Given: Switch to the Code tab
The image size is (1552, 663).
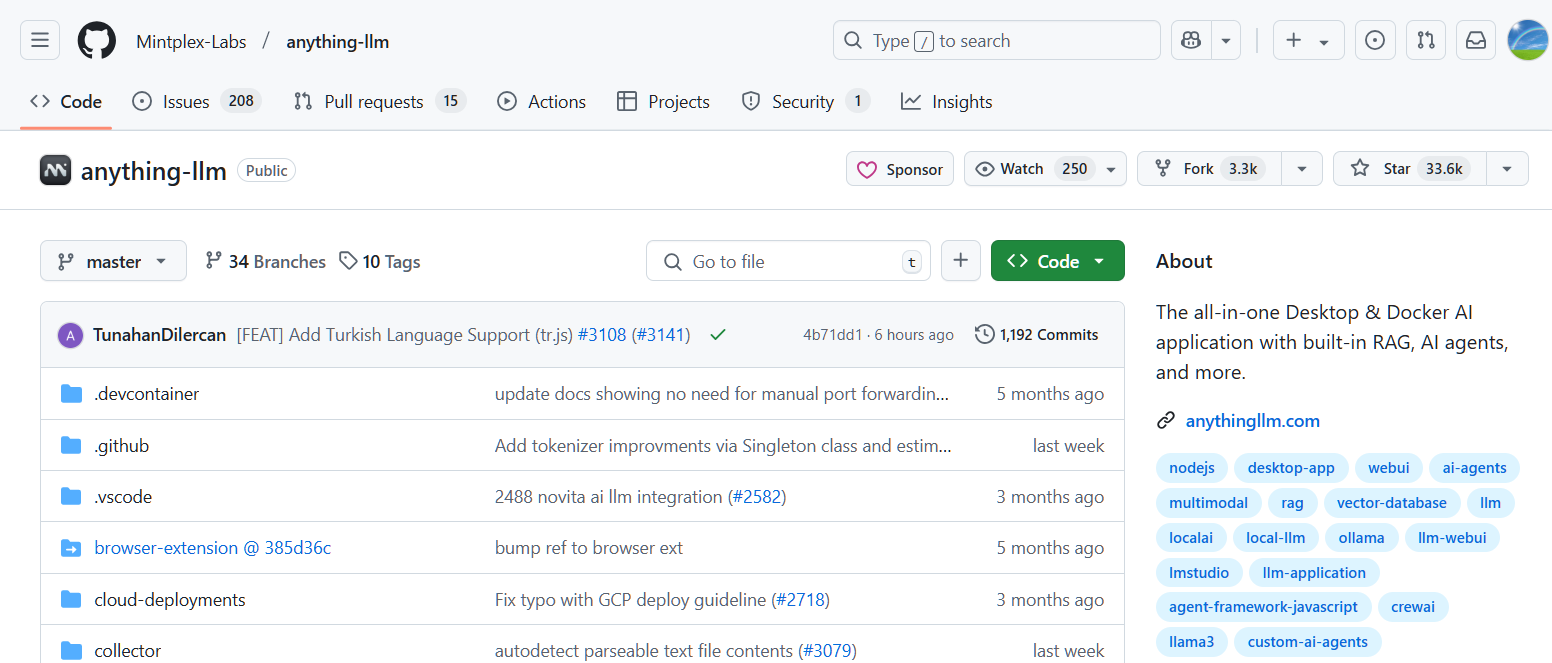Looking at the screenshot, I should tap(66, 101).
